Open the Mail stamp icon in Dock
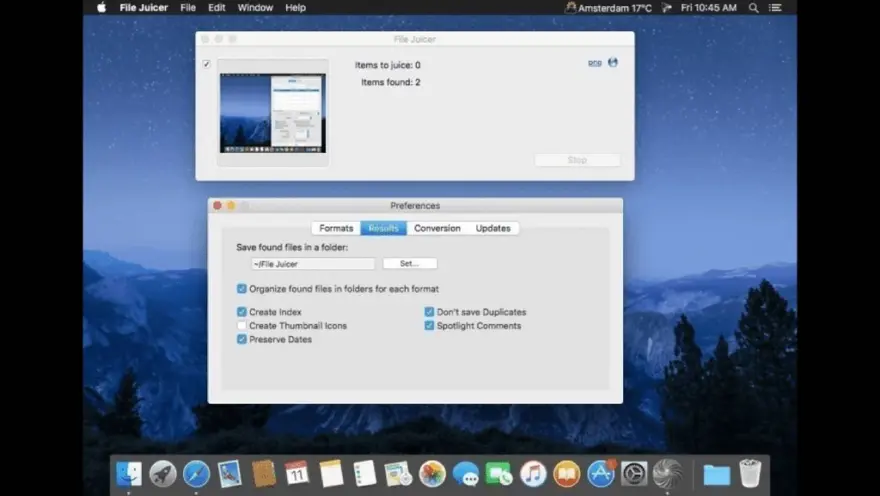Screen dimensions: 880x496 [230, 474]
